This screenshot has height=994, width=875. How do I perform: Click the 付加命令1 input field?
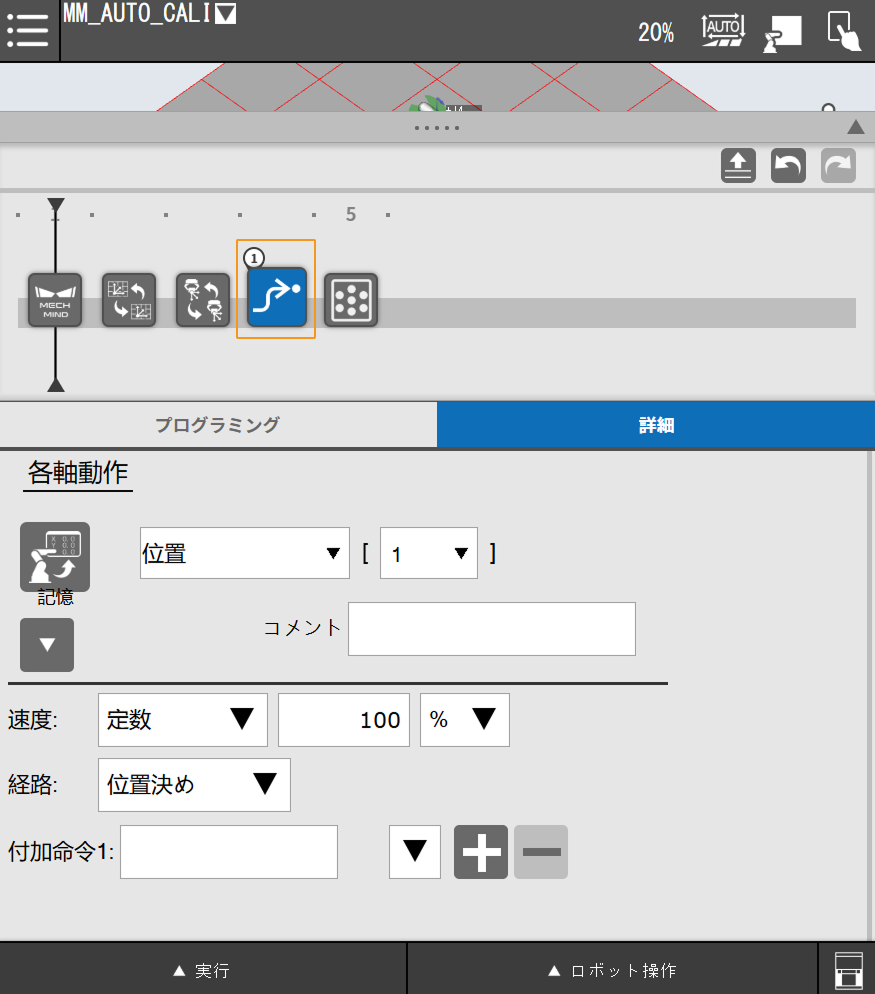click(x=229, y=852)
